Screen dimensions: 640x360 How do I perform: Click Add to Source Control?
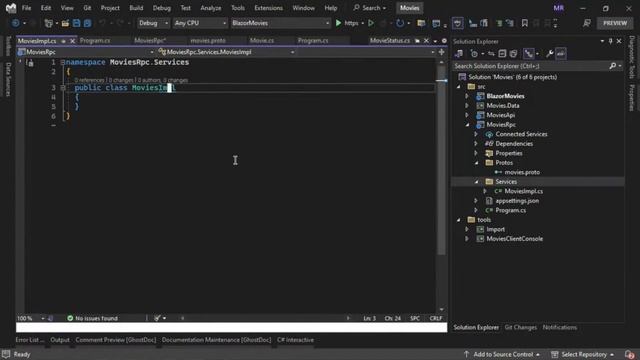pos(502,354)
